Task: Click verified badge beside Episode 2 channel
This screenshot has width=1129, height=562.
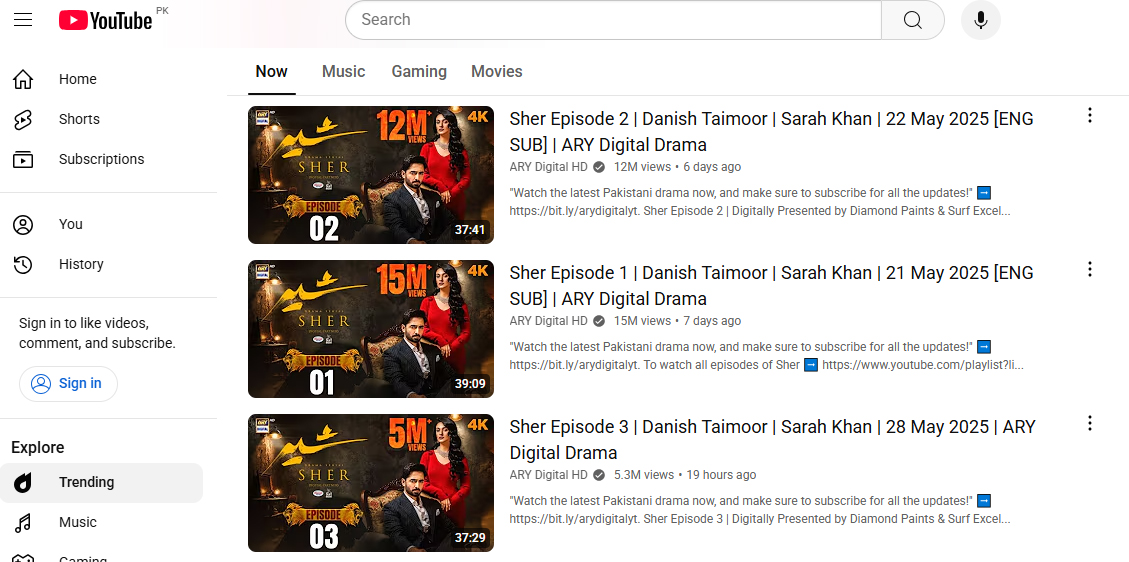Action: (599, 167)
